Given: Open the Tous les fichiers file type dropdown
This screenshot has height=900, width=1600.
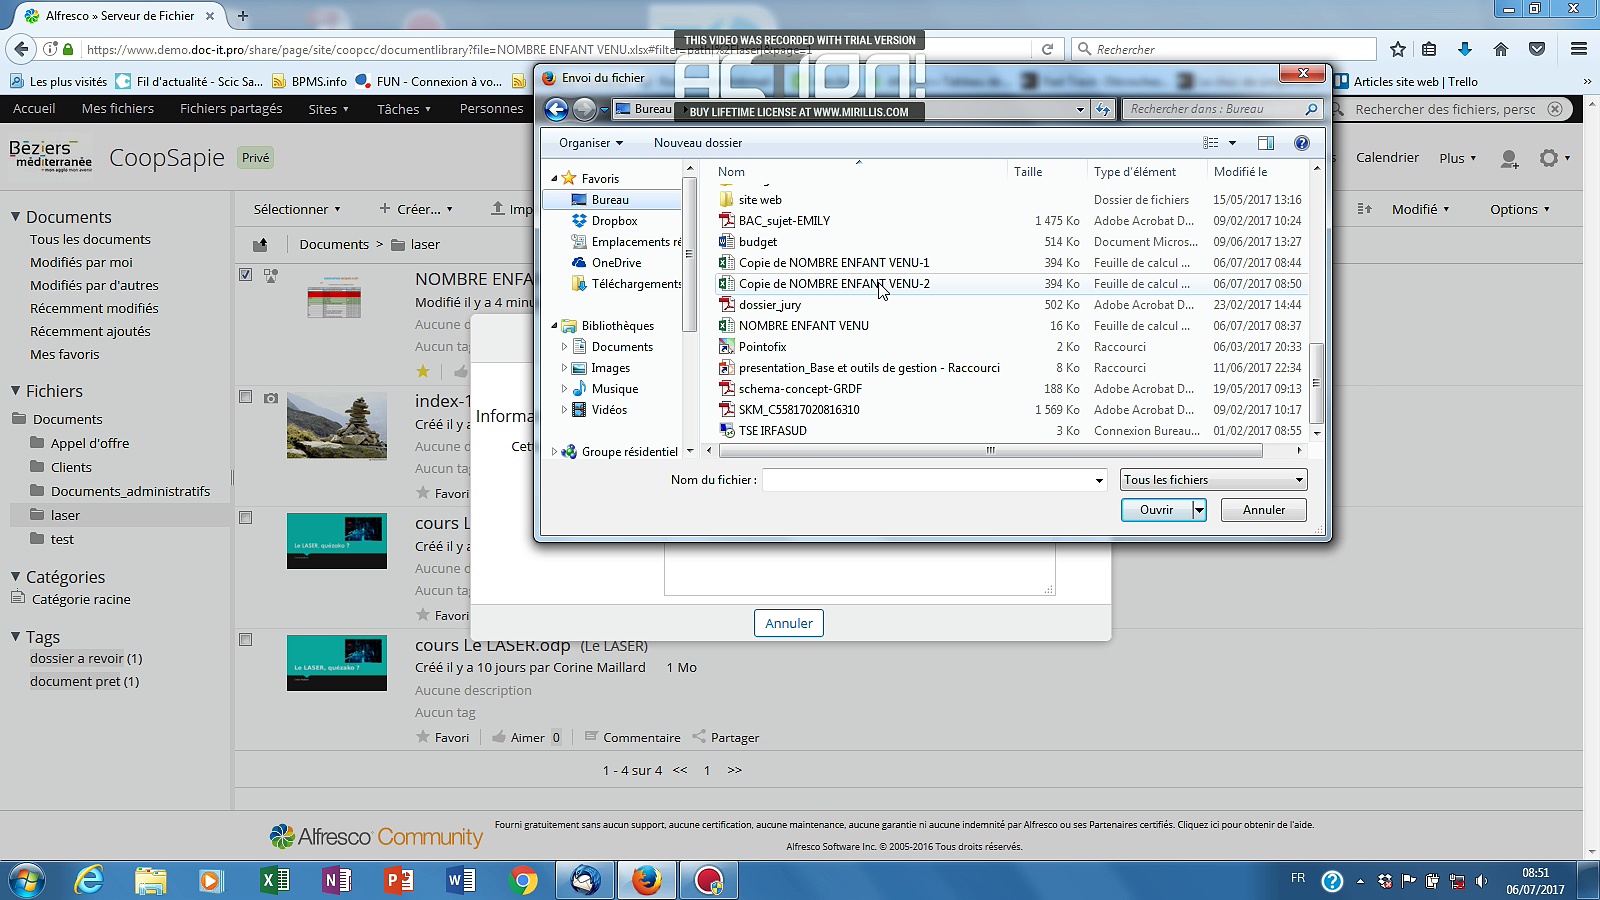Looking at the screenshot, I should coord(1213,479).
